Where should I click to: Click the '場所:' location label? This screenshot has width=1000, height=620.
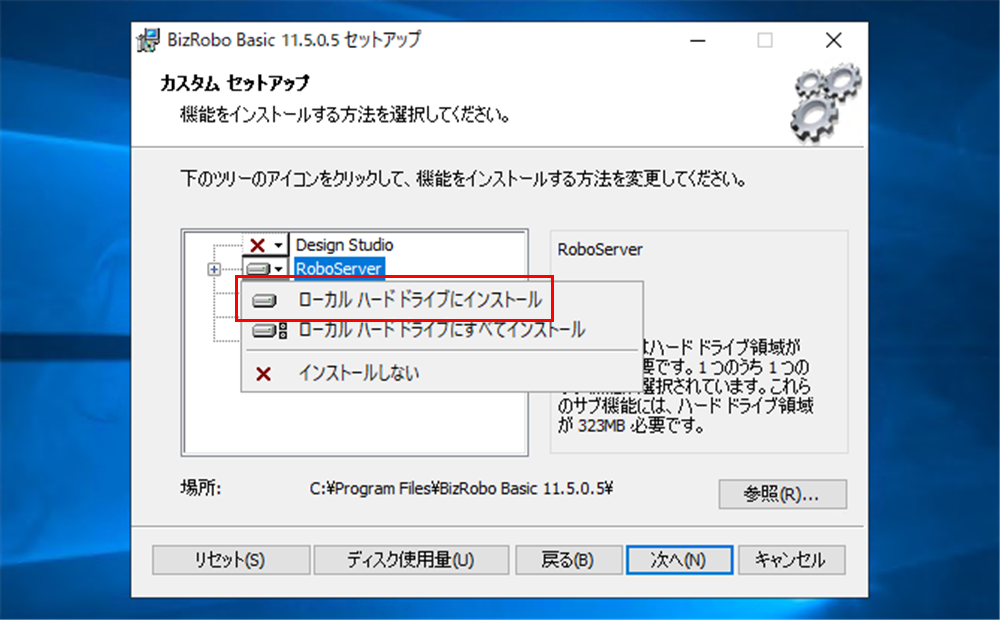(x=201, y=488)
